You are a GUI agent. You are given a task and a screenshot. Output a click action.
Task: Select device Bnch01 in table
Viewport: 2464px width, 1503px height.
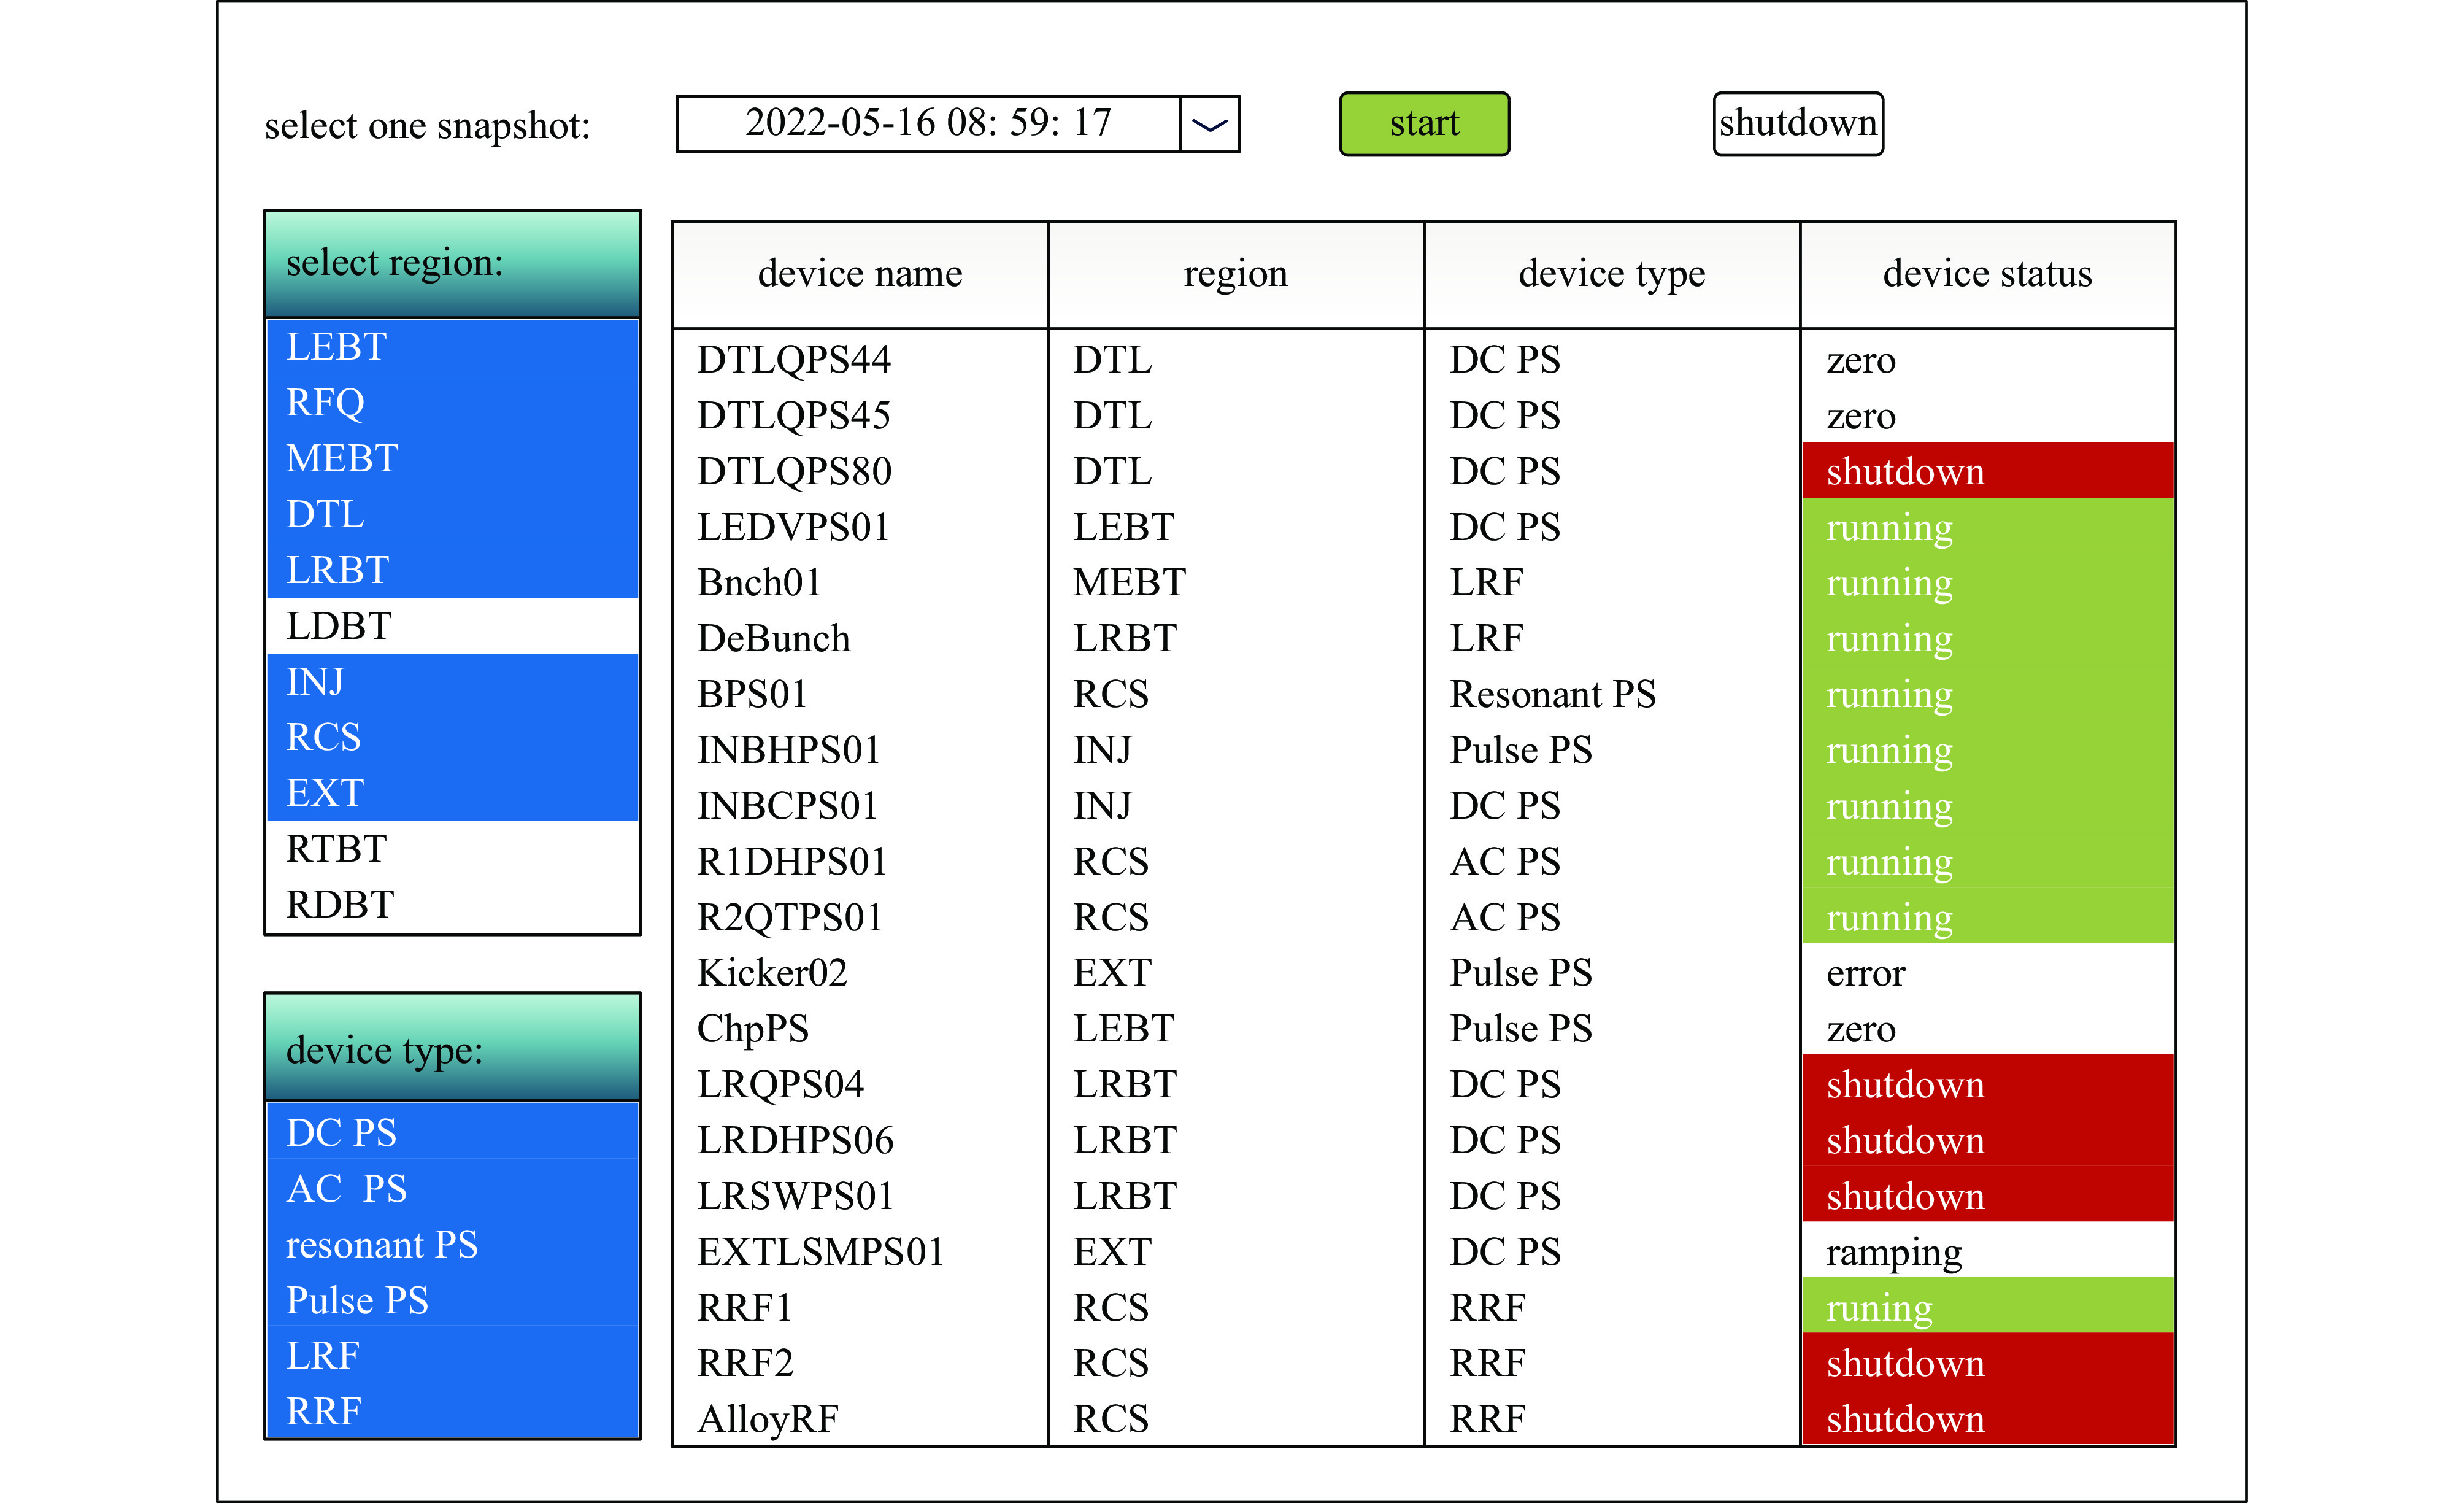759,583
